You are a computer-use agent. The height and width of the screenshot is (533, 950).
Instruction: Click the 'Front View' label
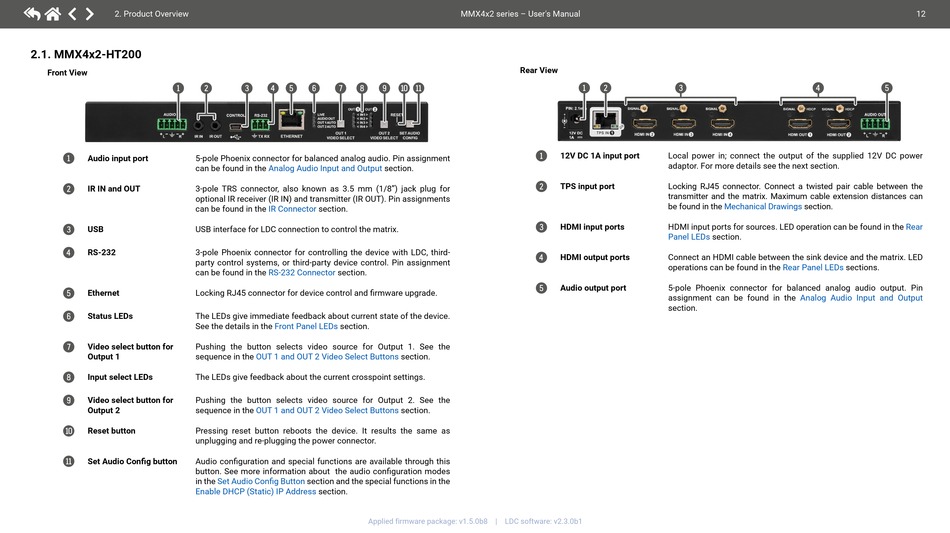pos(67,73)
